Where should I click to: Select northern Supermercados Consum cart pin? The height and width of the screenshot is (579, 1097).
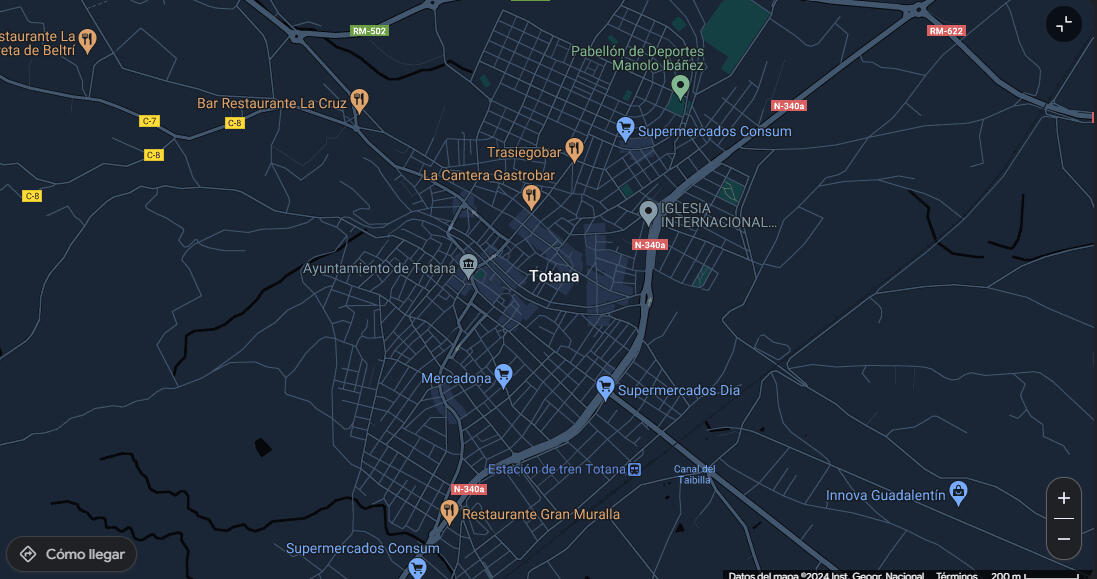tap(625, 129)
